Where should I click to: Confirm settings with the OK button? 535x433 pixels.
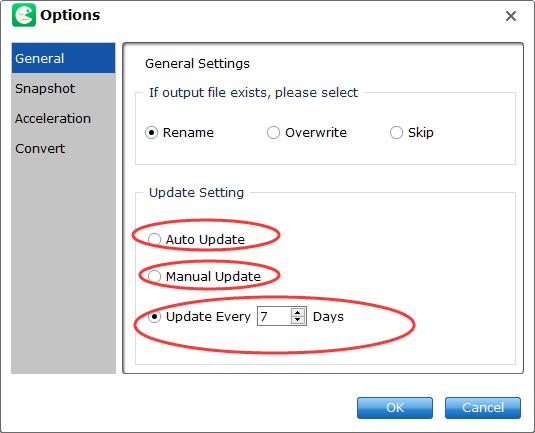click(395, 408)
